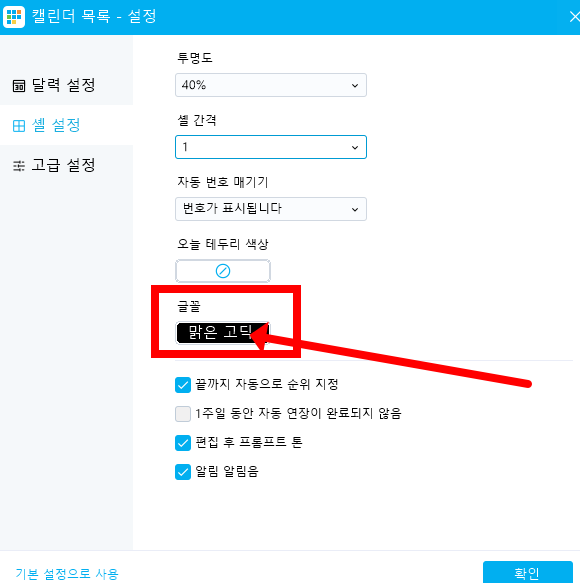Click the 투명도 label
The height and width of the screenshot is (583, 580).
(195, 58)
